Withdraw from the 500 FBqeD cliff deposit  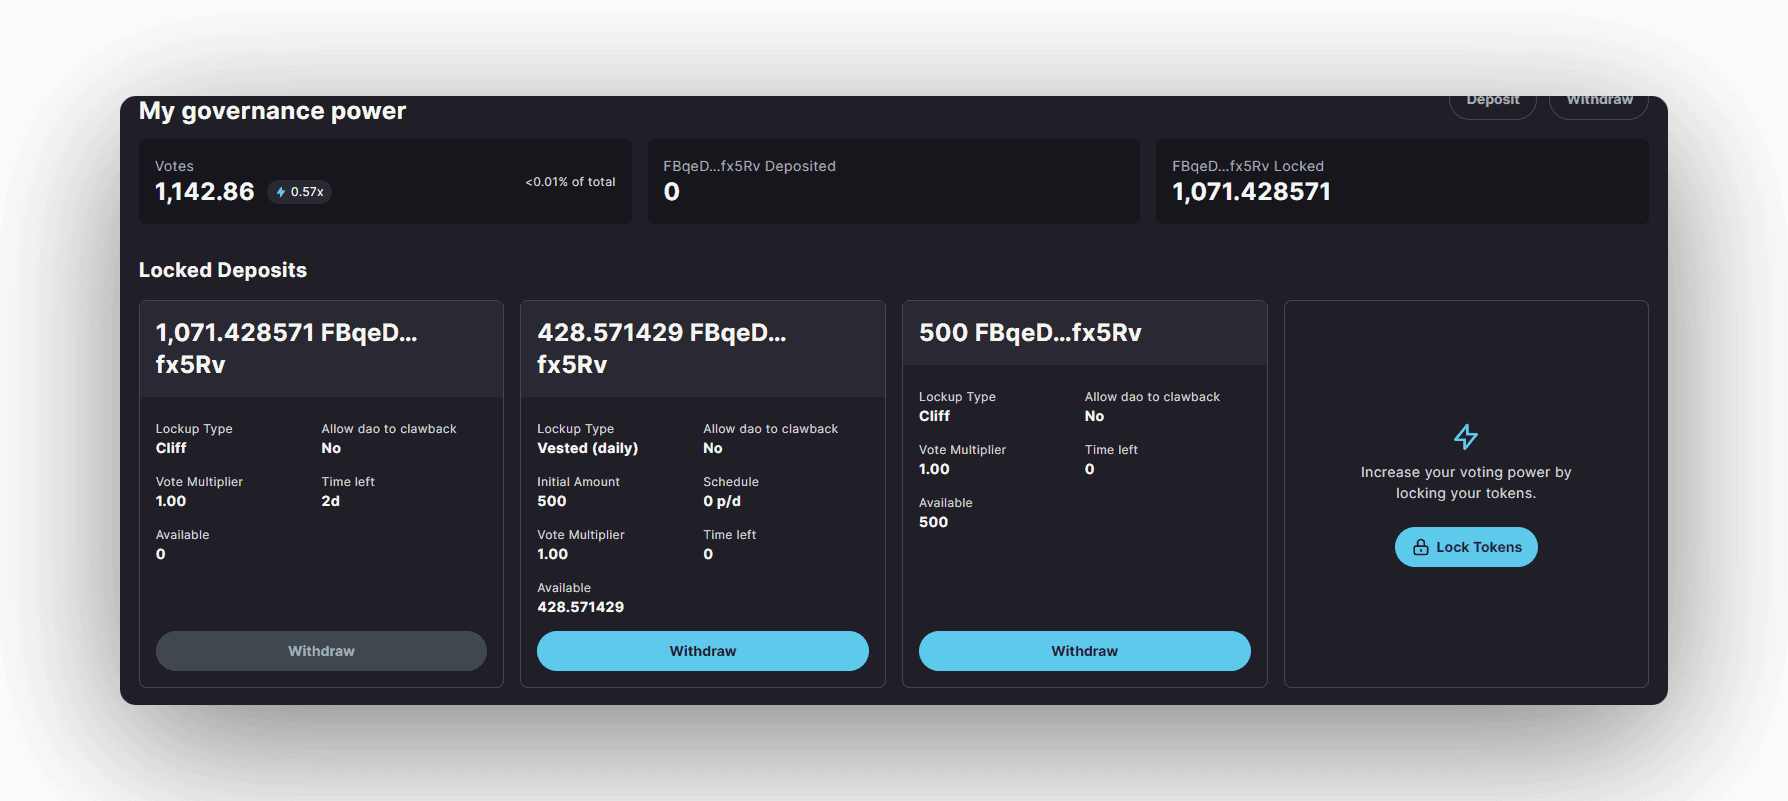(1084, 651)
